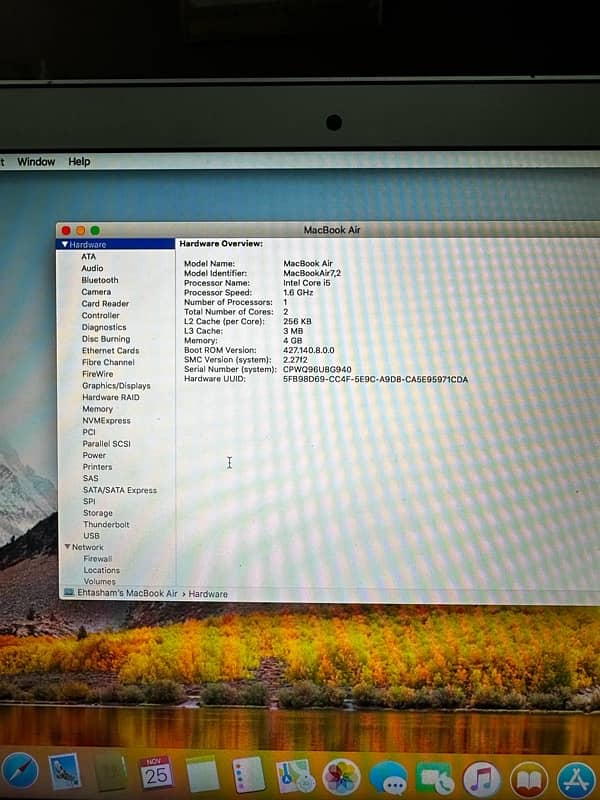
Task: Click Hardware in the bottom path bar
Action: pos(208,594)
